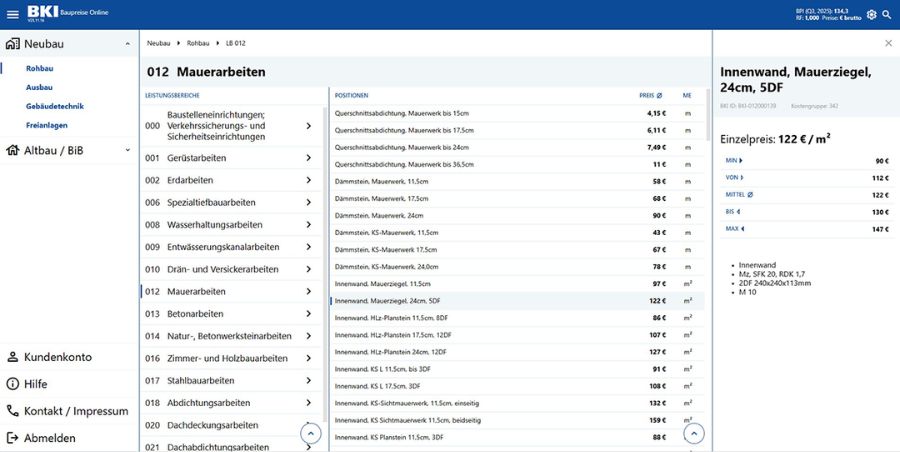Open the hamburger menu icon

click(13, 14)
